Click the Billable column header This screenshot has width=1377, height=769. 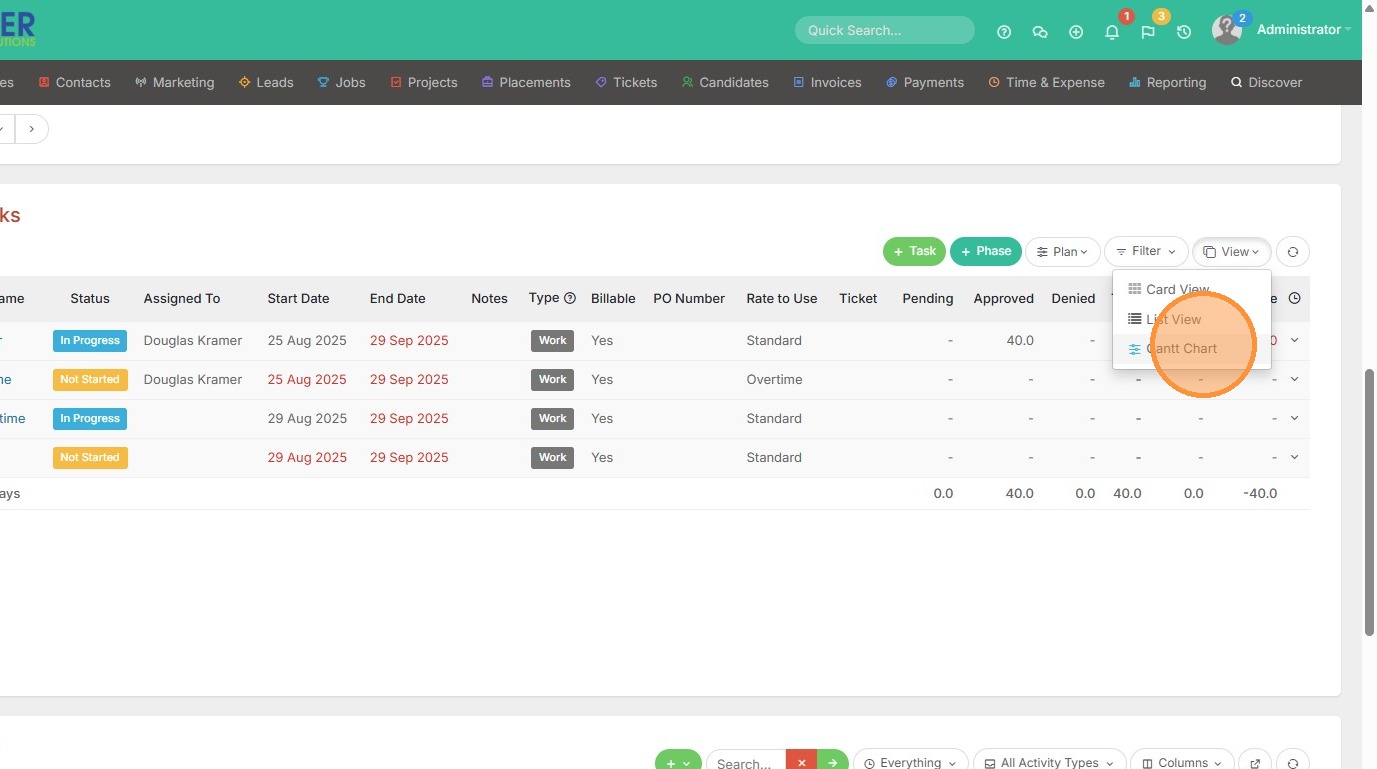[613, 298]
